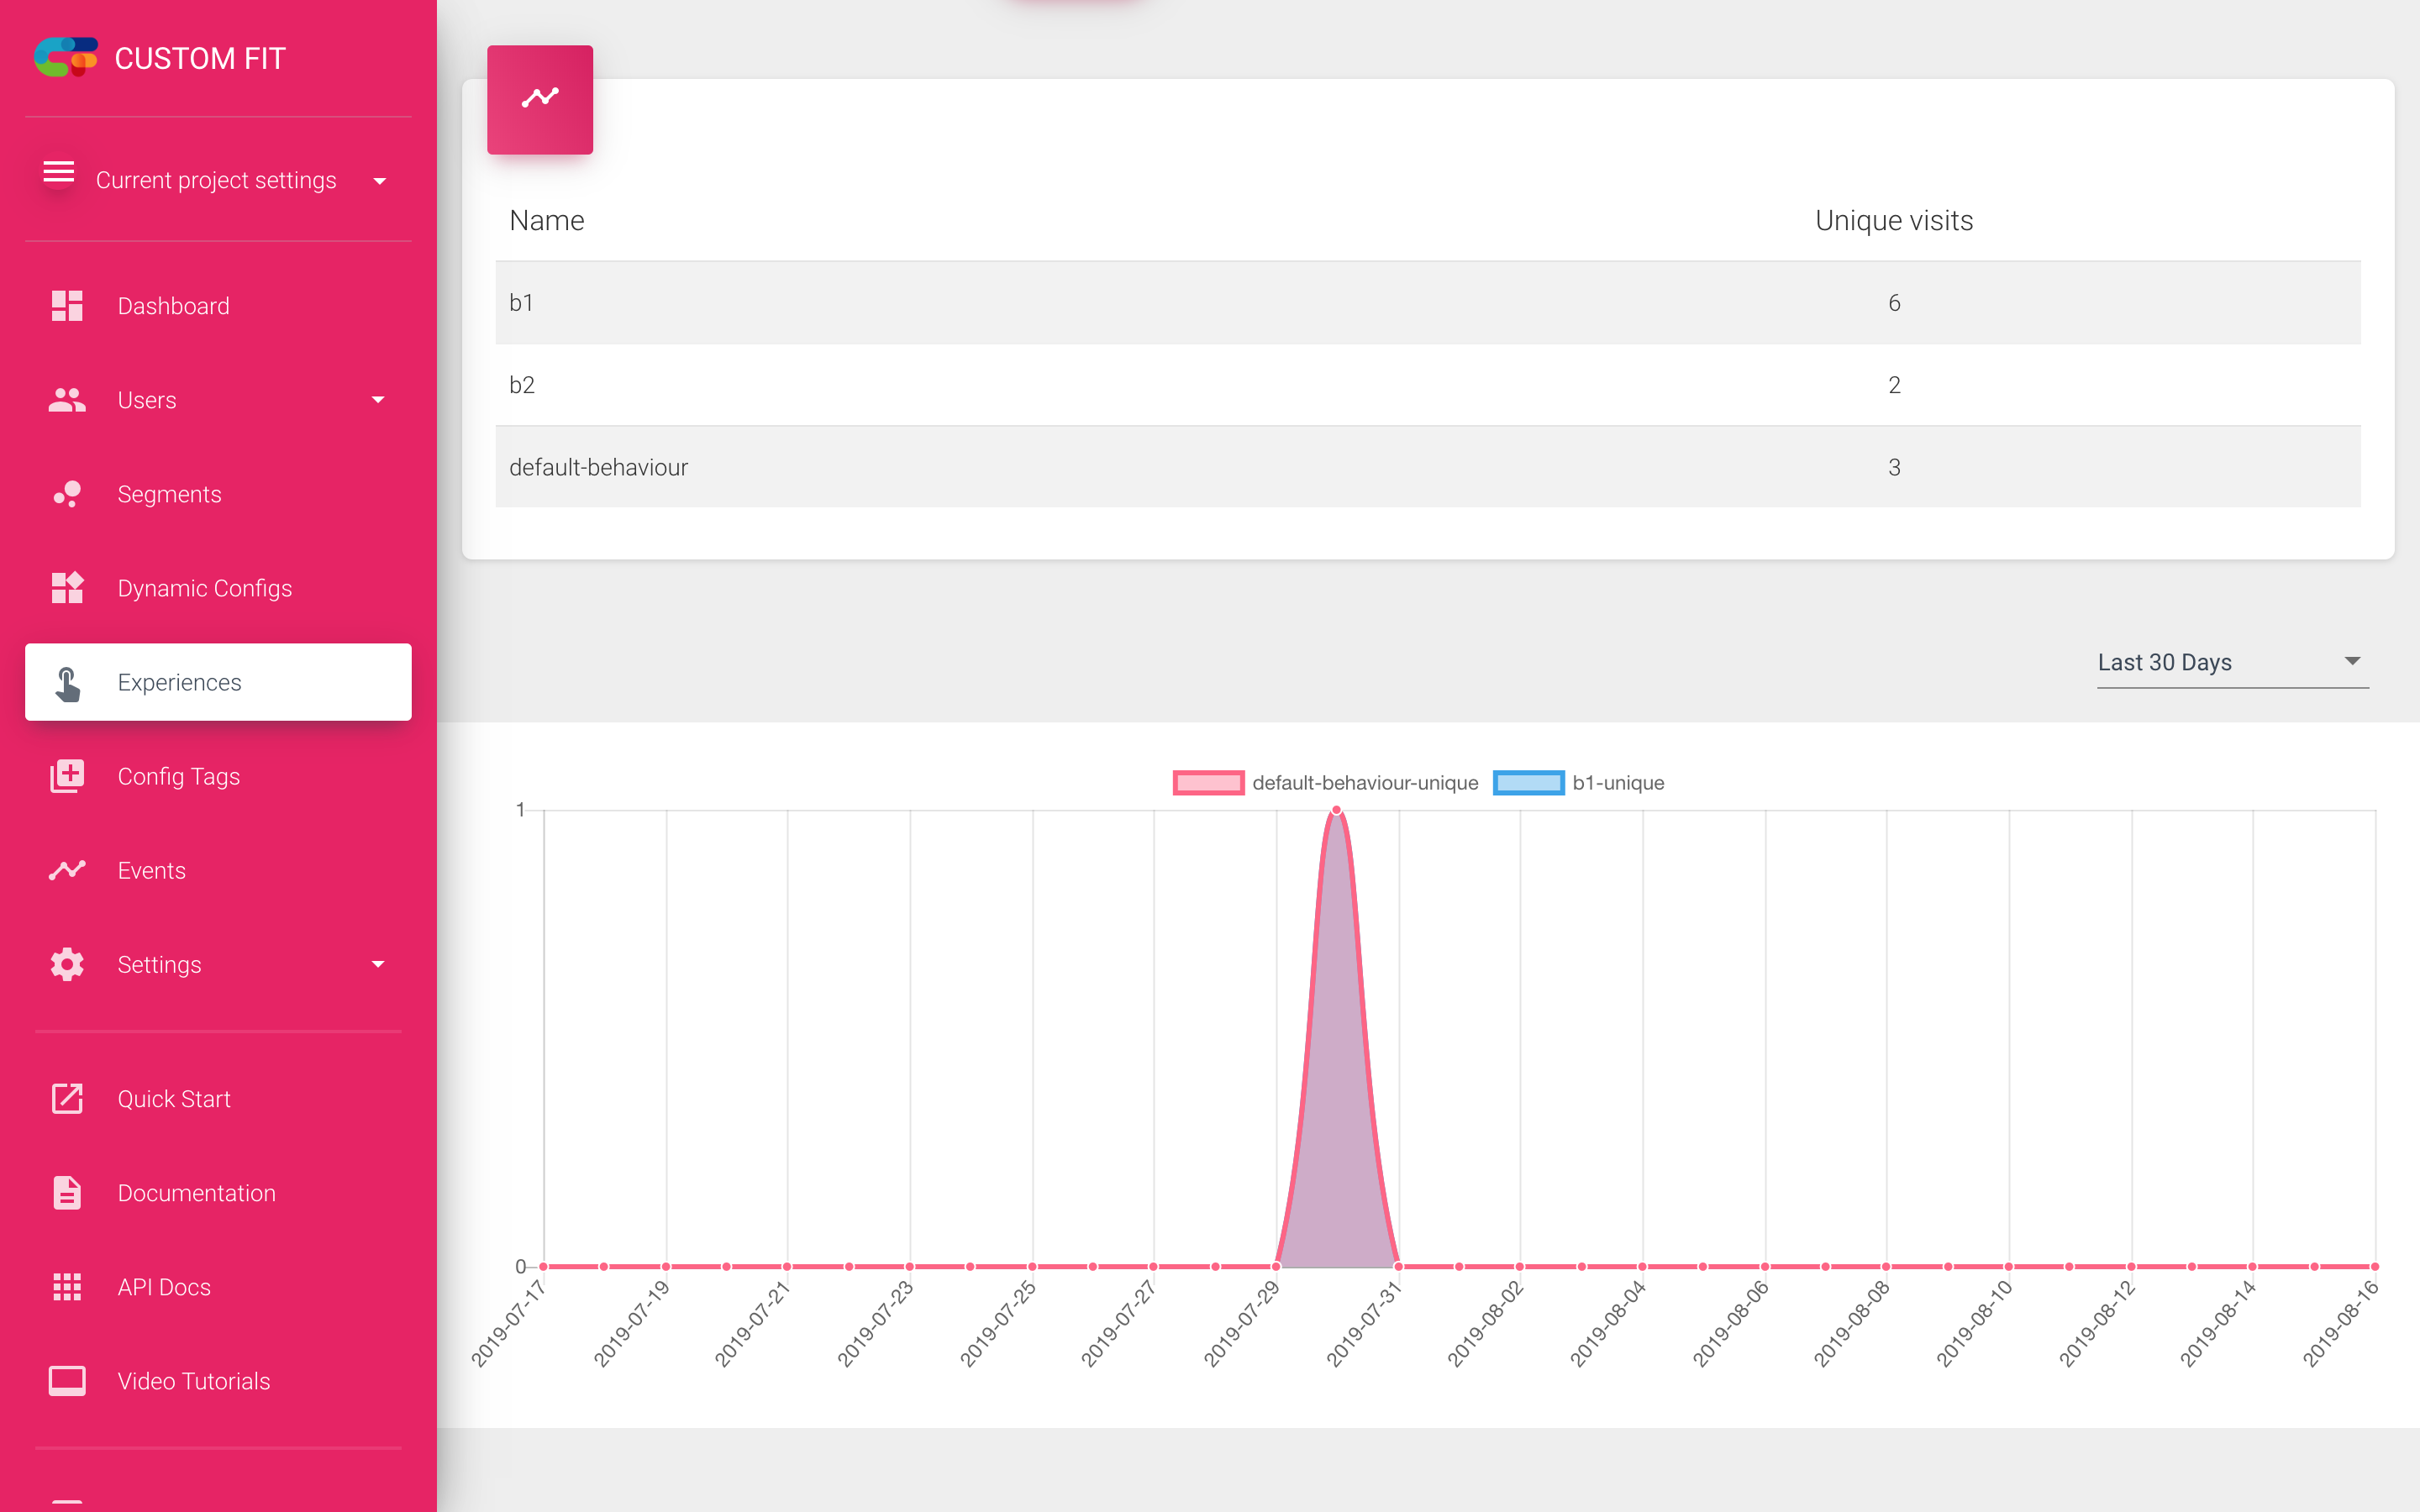
Task: Toggle default-behaviour-unique series in chart legend
Action: click(1325, 783)
